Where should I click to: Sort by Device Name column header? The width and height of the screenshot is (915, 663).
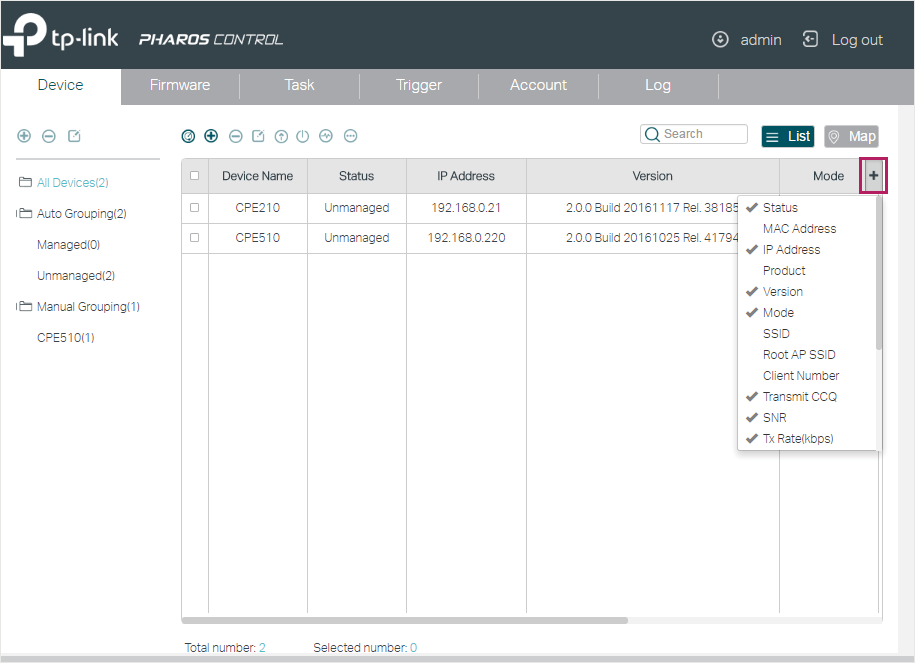(x=257, y=176)
